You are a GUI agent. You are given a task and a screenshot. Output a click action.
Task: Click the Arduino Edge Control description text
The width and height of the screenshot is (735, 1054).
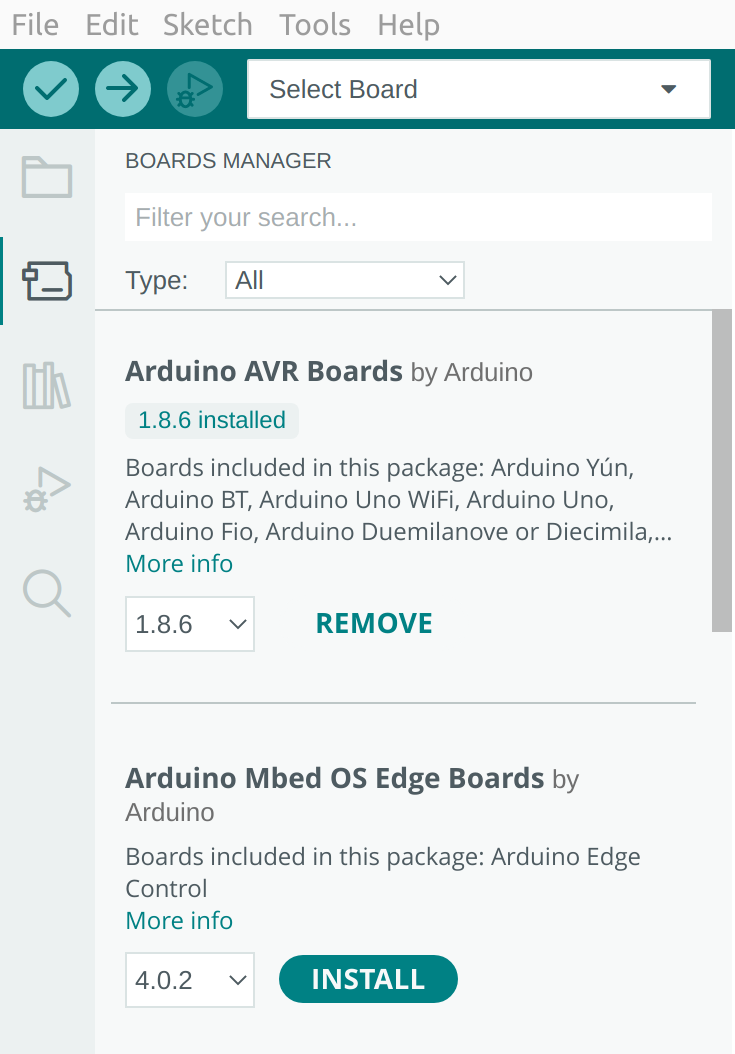tap(383, 873)
